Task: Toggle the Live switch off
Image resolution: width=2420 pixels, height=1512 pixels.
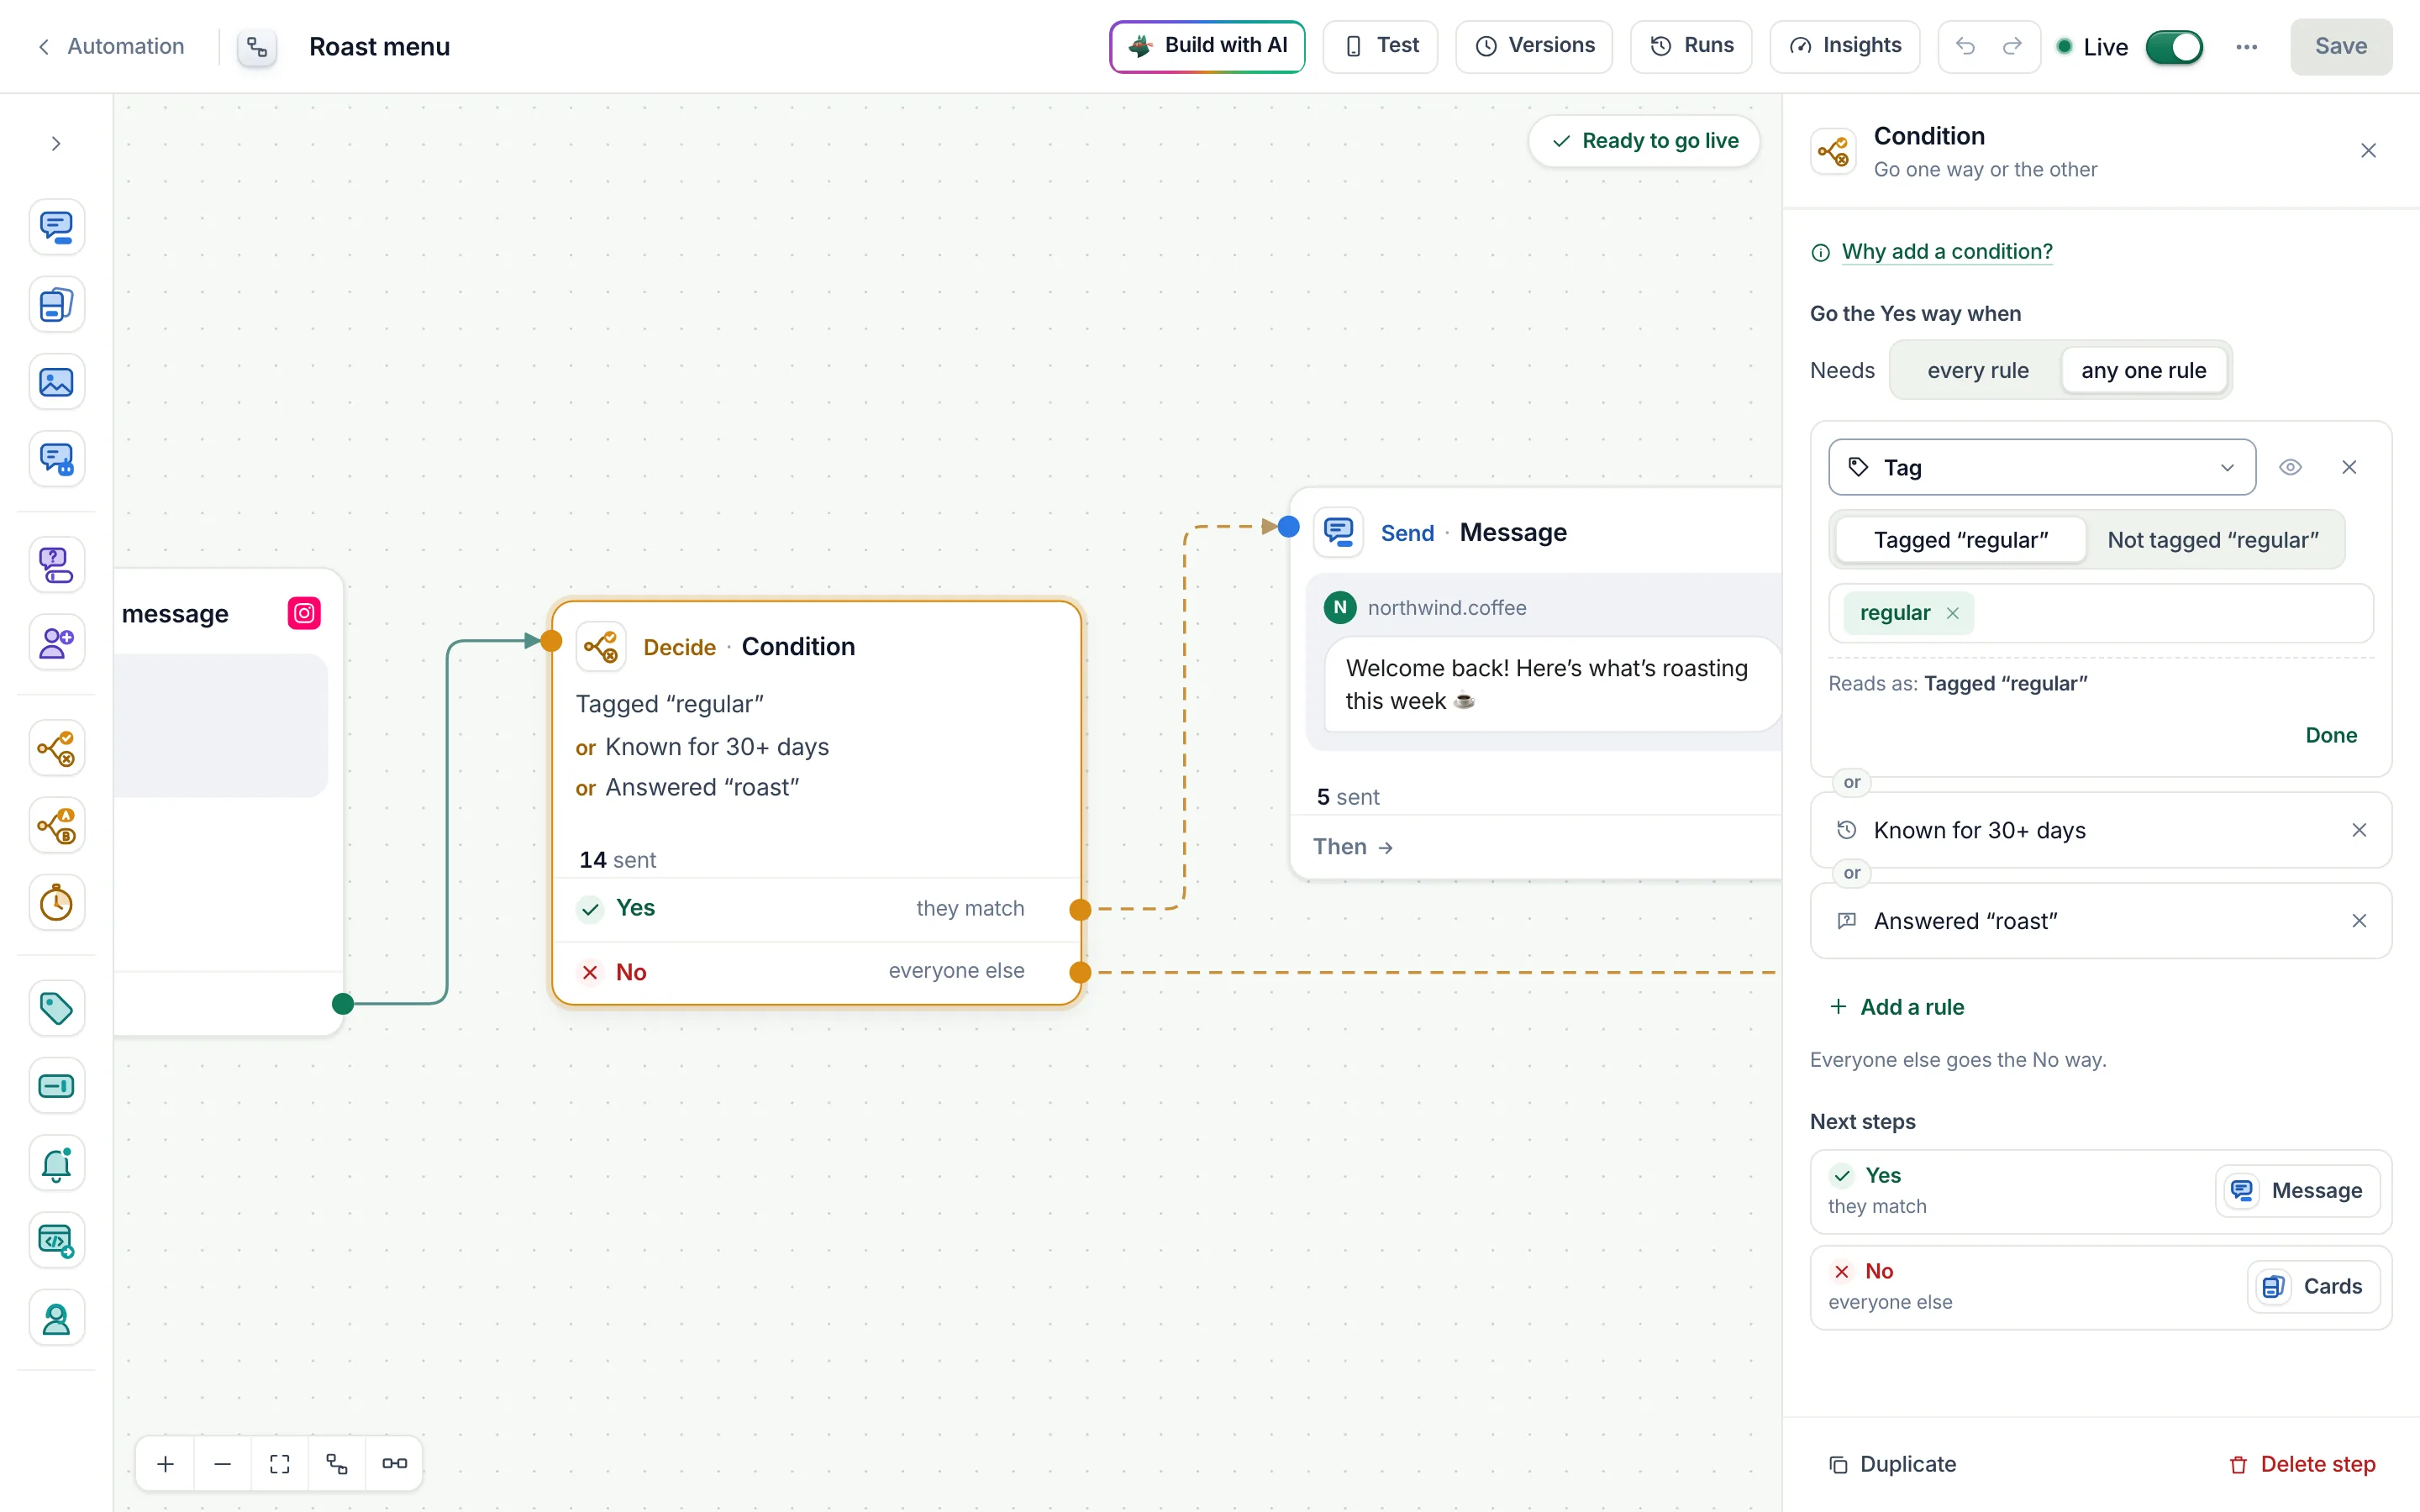Action: click(2174, 46)
